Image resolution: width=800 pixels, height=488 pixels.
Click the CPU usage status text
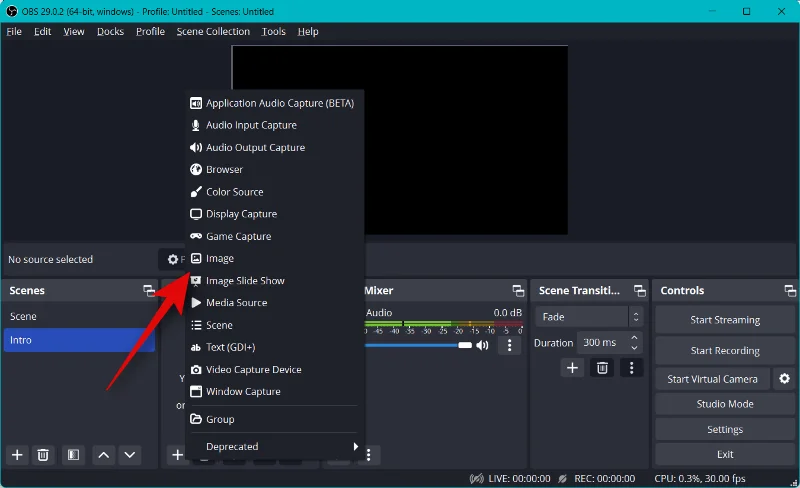click(x=699, y=479)
